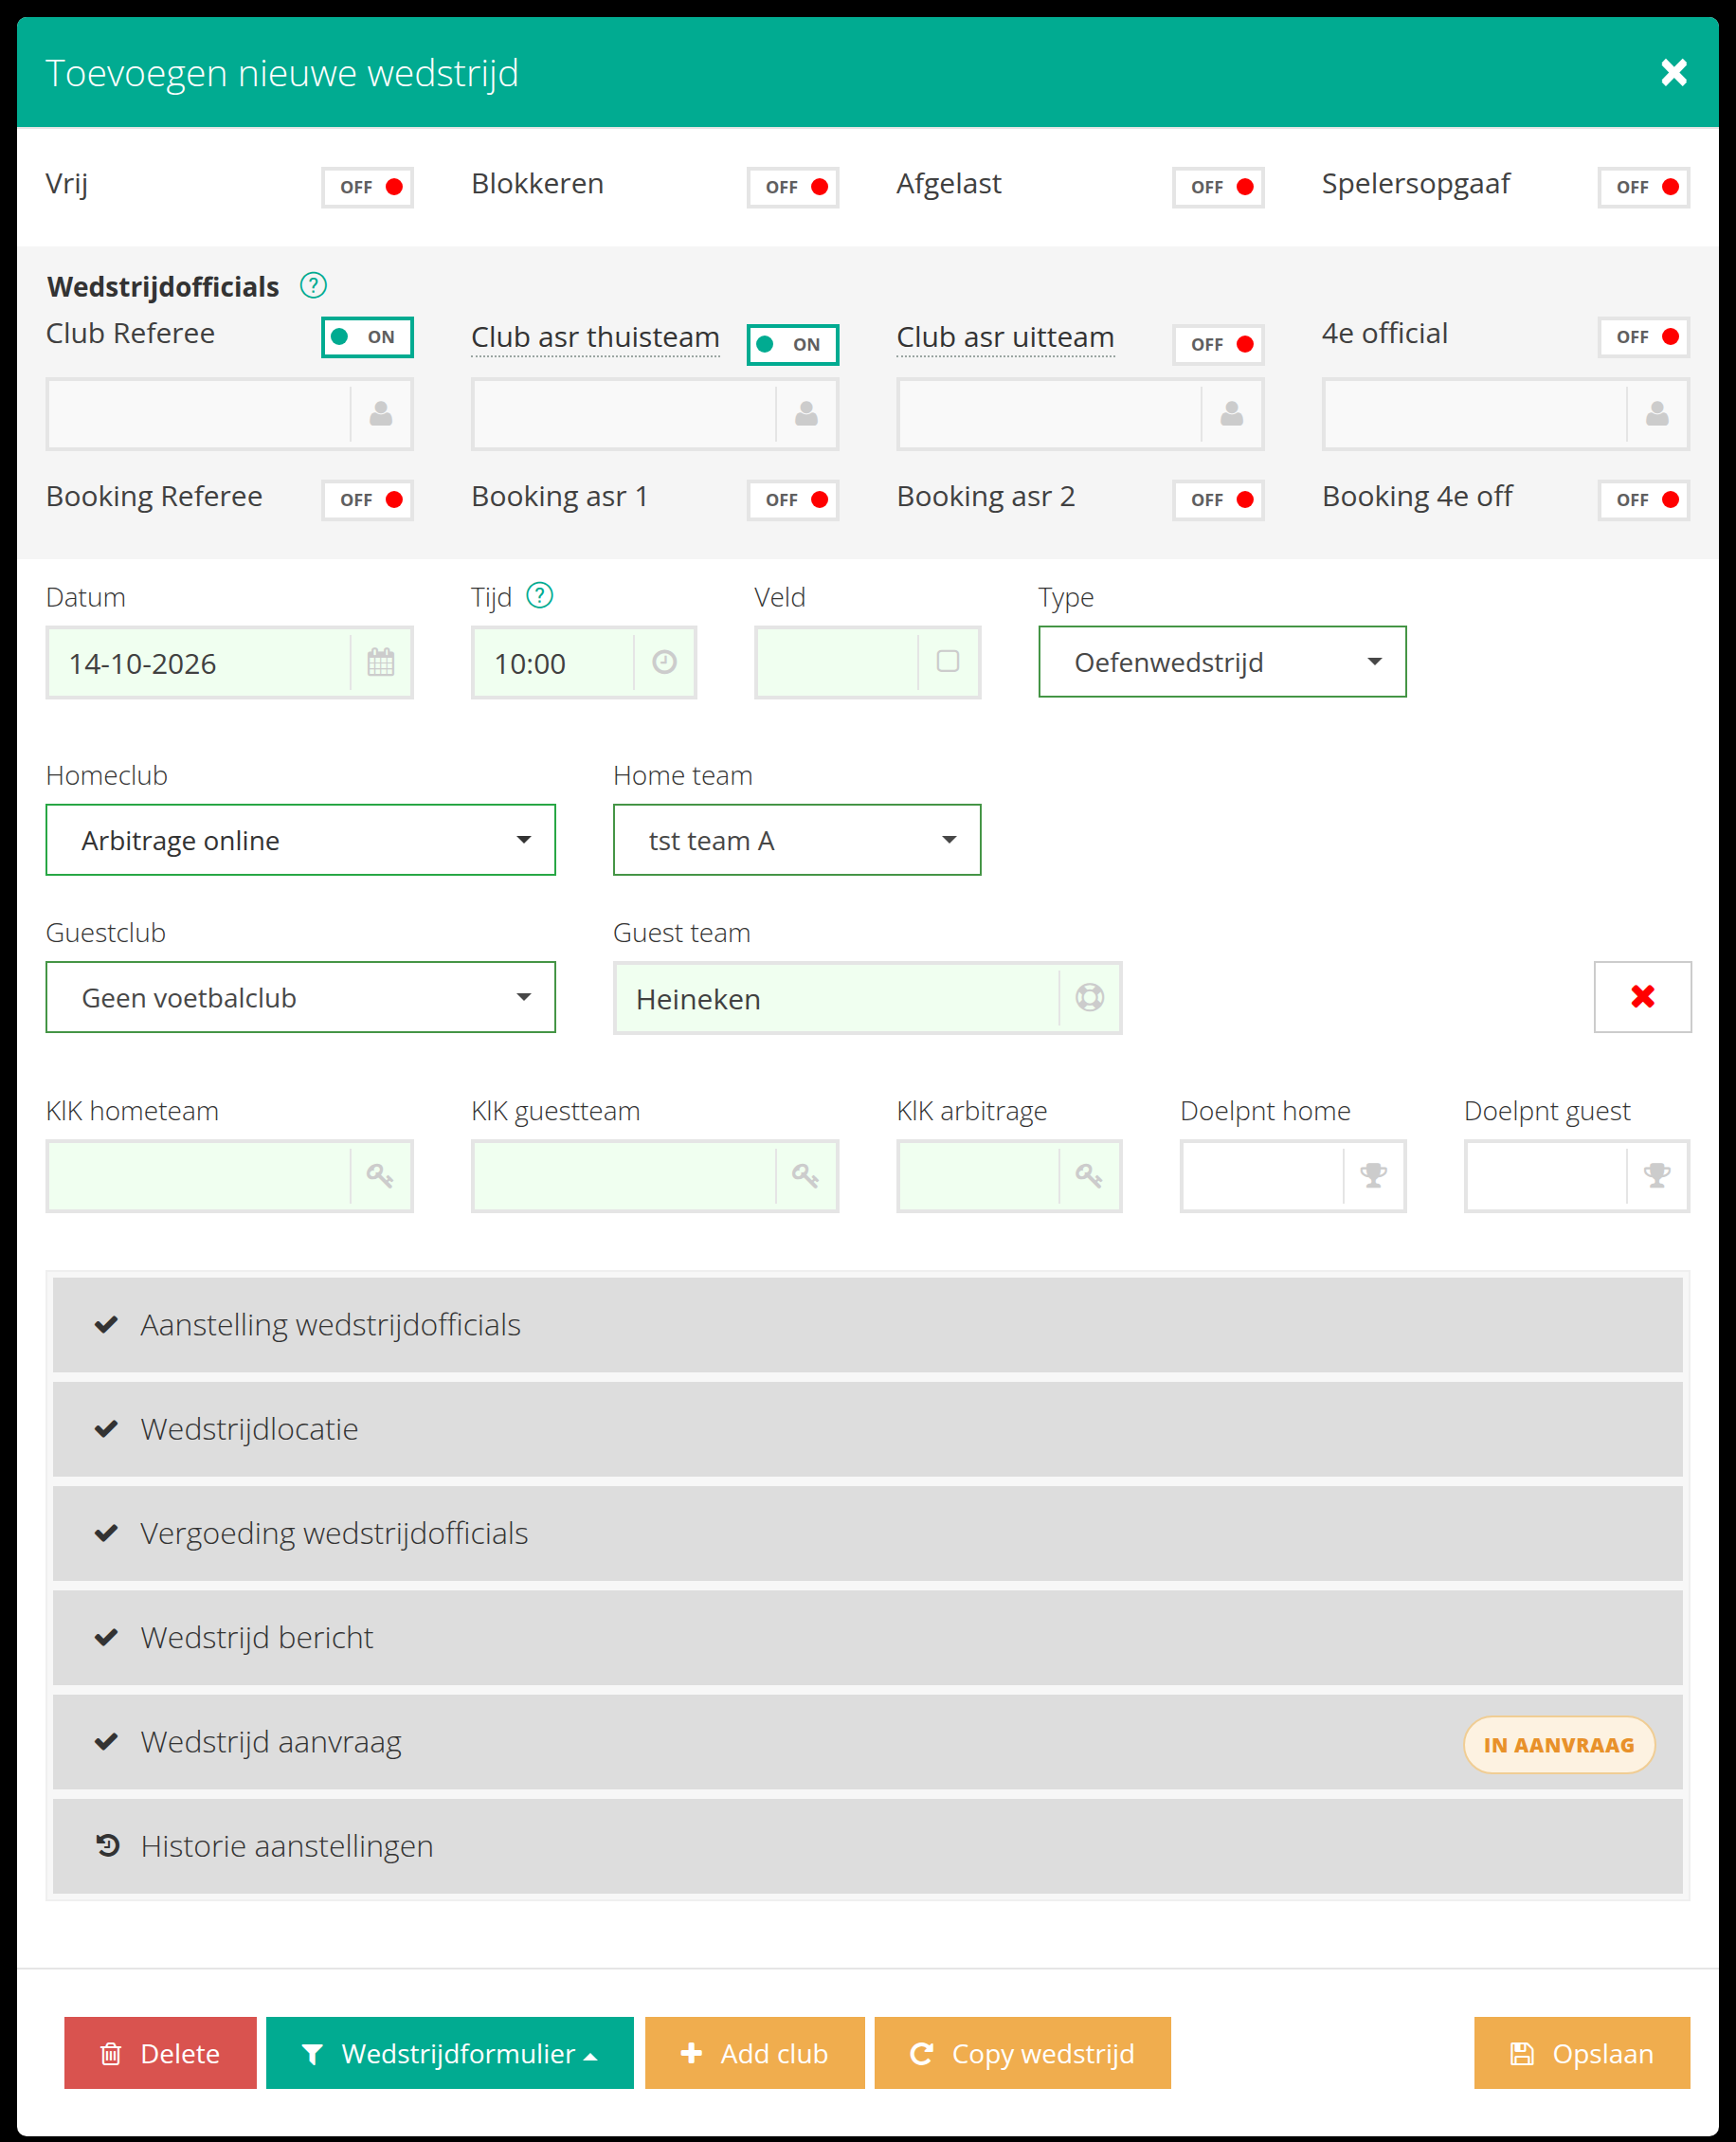Toggle the Vrij switch
This screenshot has width=1736, height=2142.
pyautogui.click(x=368, y=187)
